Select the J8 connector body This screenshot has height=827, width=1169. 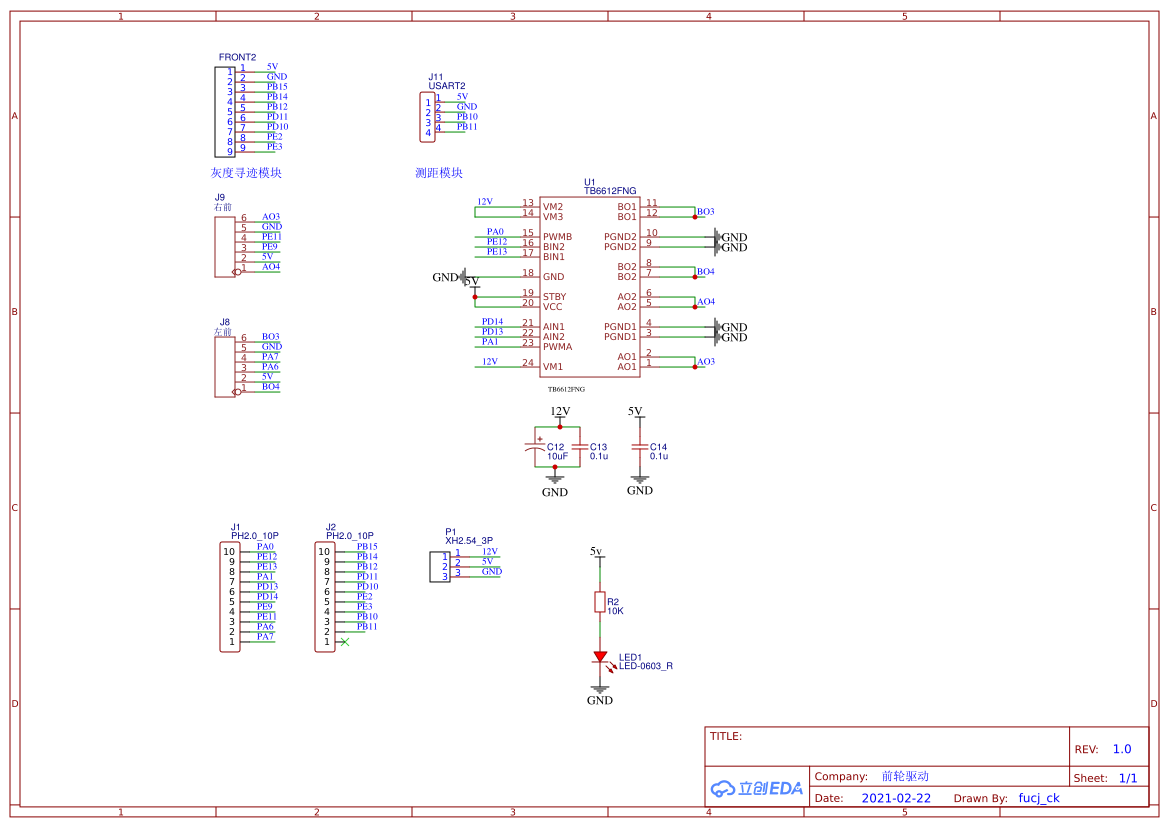click(224, 367)
